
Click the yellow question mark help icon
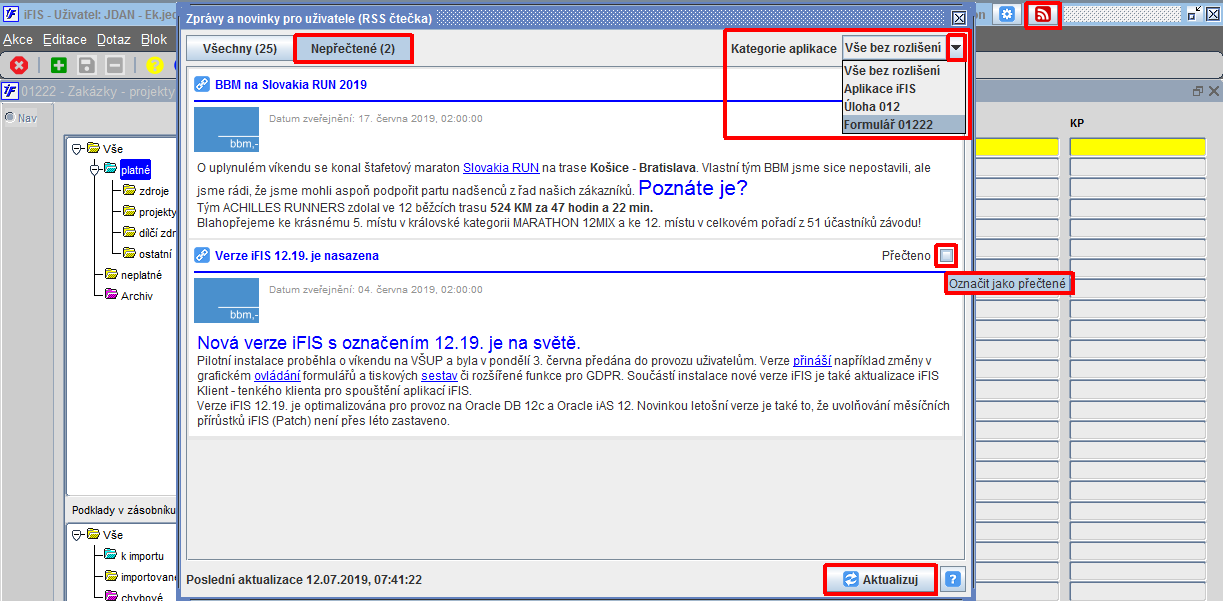tap(154, 65)
